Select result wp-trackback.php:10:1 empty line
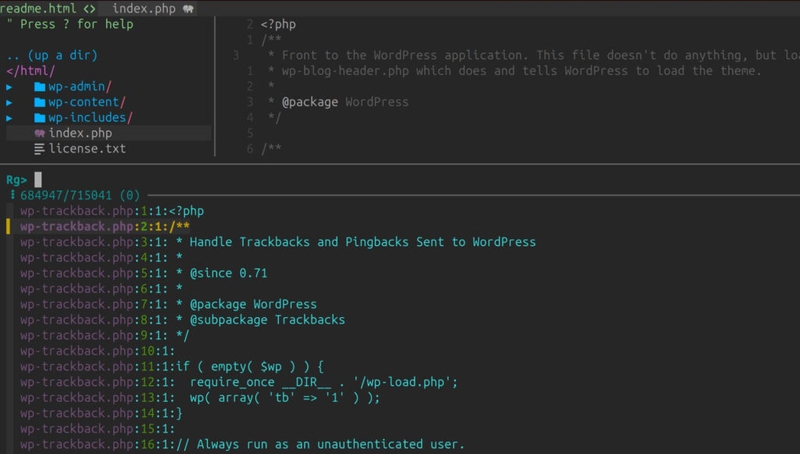Screen dimensions: 800x454 [x=97, y=351]
